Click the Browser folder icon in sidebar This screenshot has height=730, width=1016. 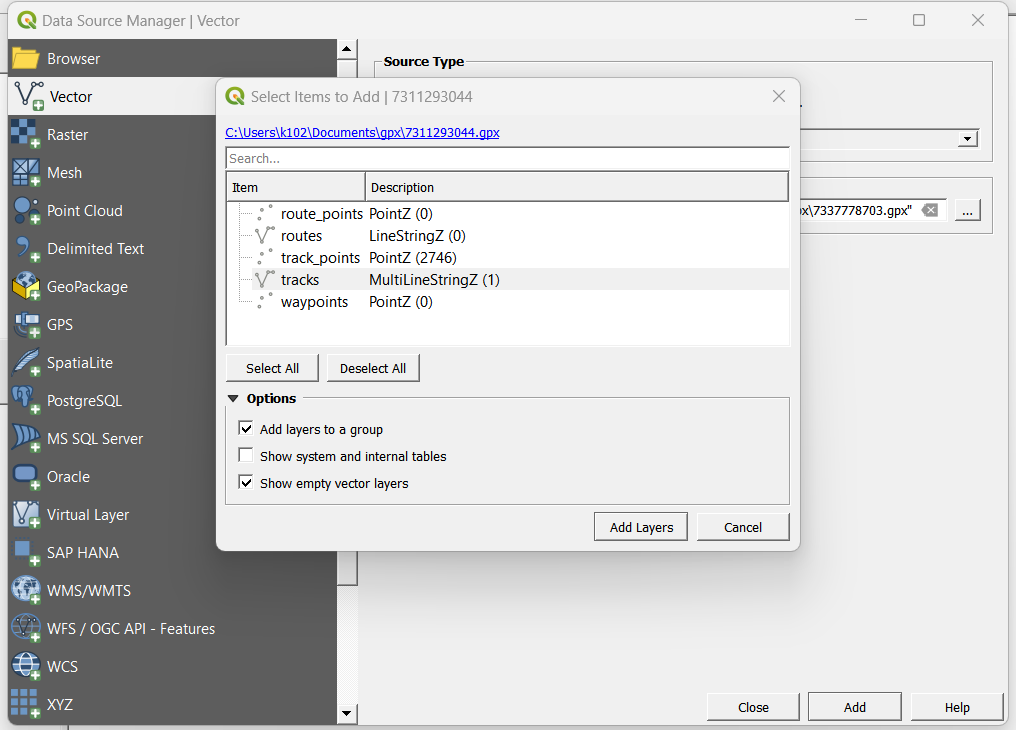[26, 58]
